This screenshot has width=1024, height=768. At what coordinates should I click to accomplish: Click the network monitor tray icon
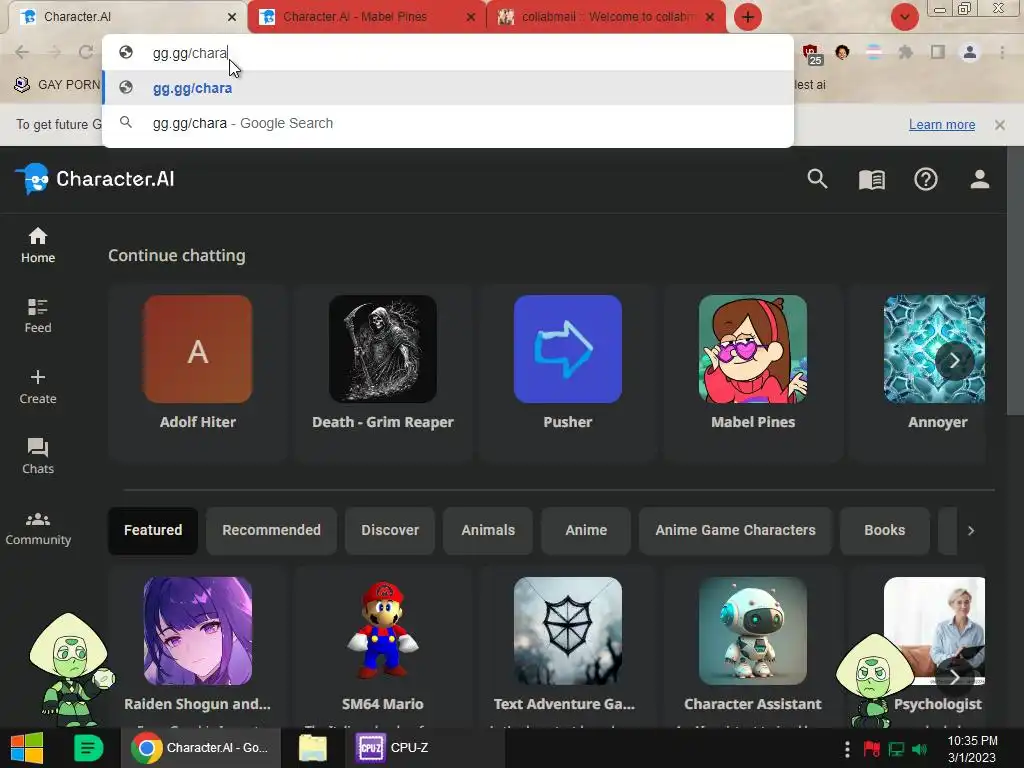896,750
